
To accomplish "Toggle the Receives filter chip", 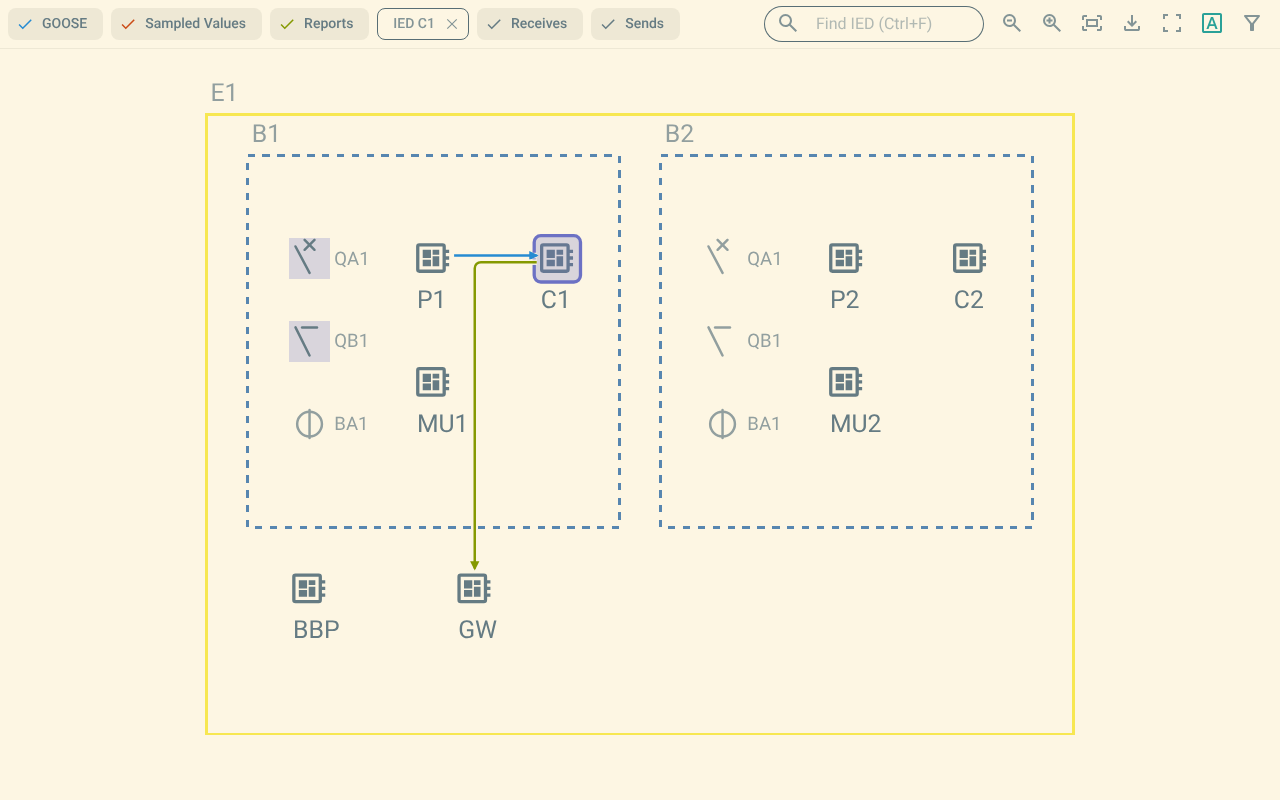I will [530, 24].
